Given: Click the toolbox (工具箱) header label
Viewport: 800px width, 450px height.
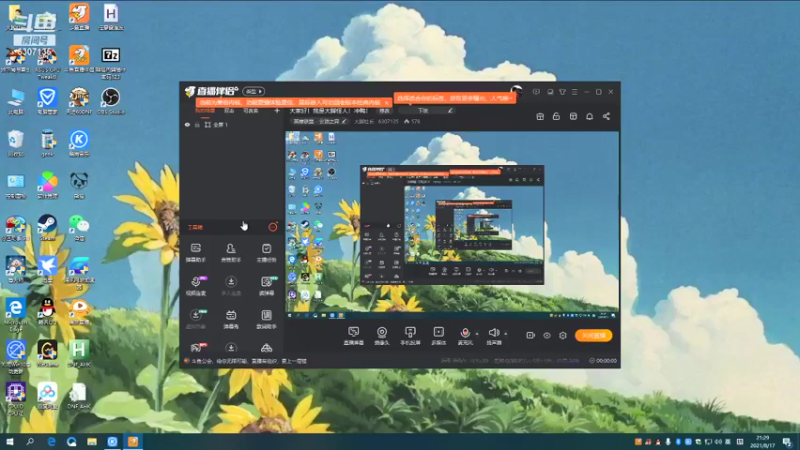Looking at the screenshot, I should click(195, 227).
